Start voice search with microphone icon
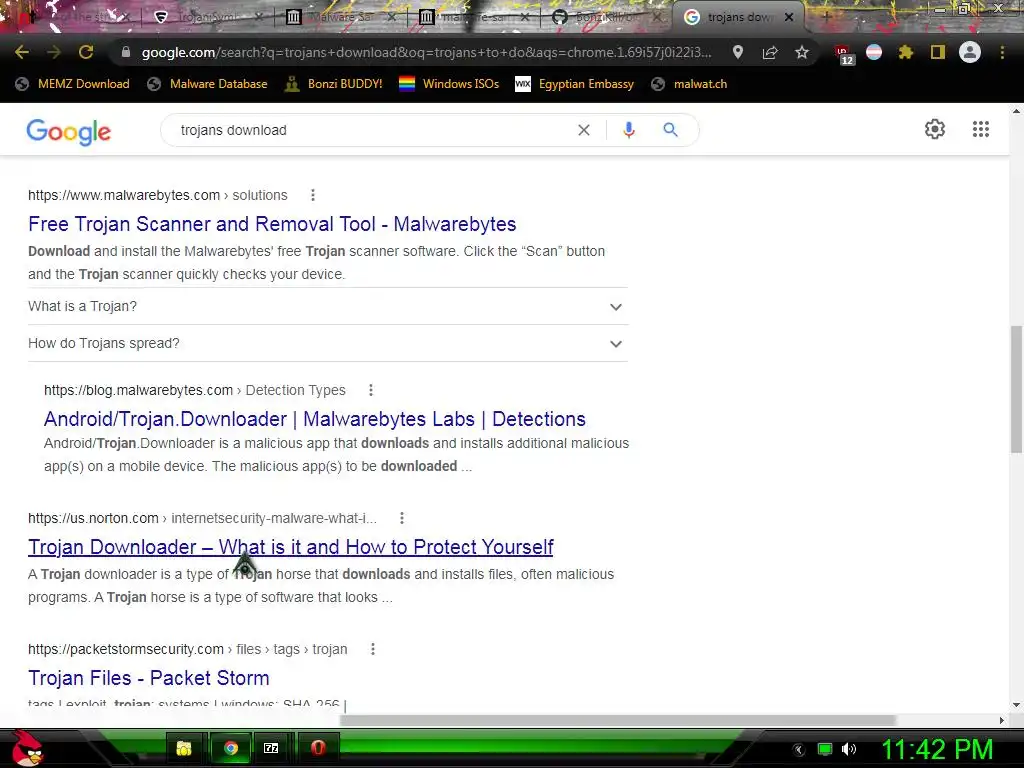The image size is (1024, 768). (x=628, y=130)
